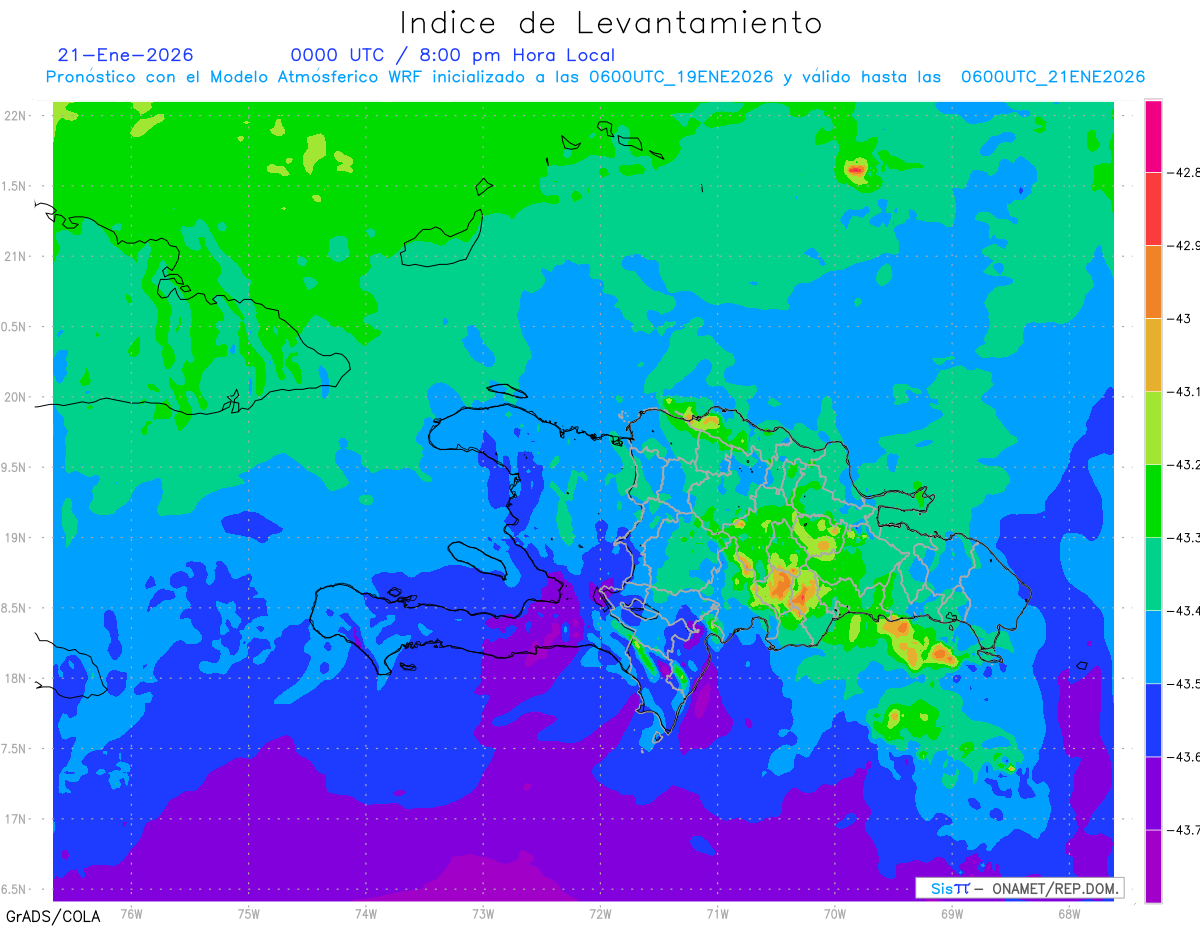
Task: Click the WRF forecast description line
Action: 595,77
